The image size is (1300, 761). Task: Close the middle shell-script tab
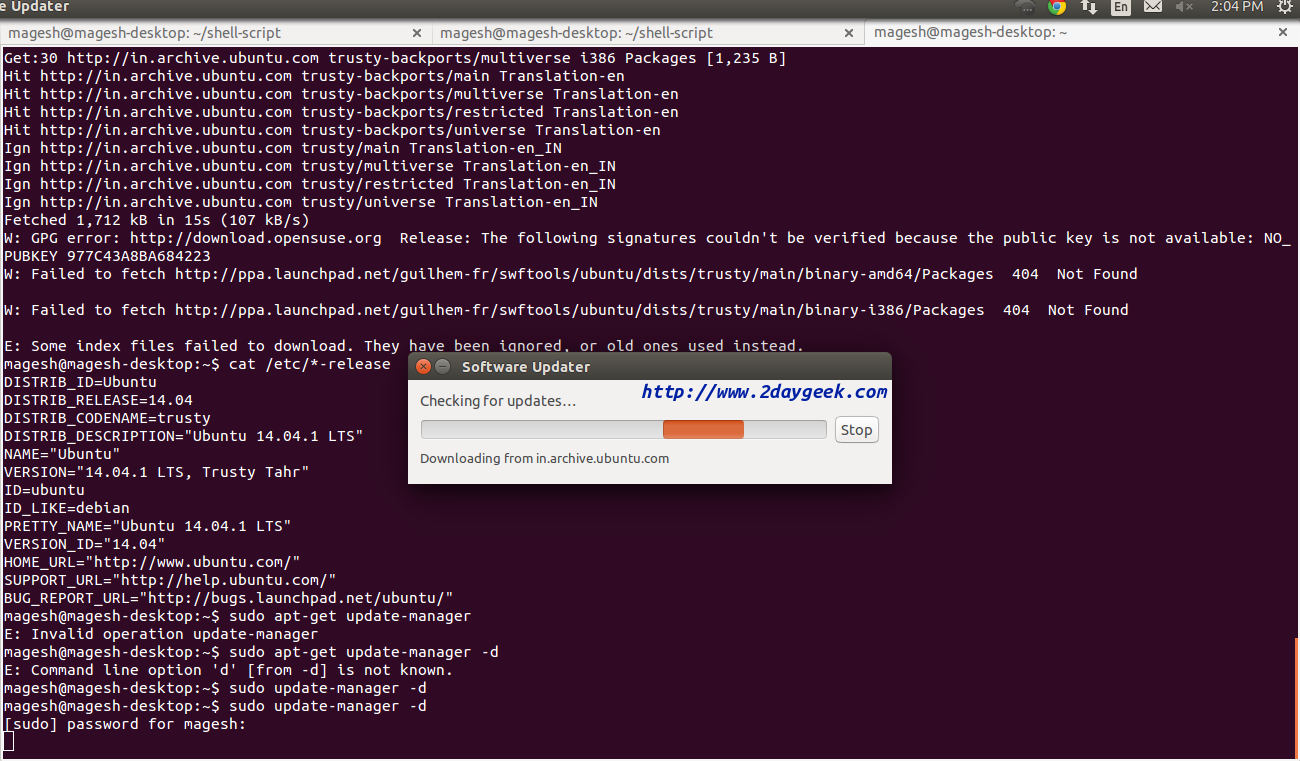coord(849,33)
